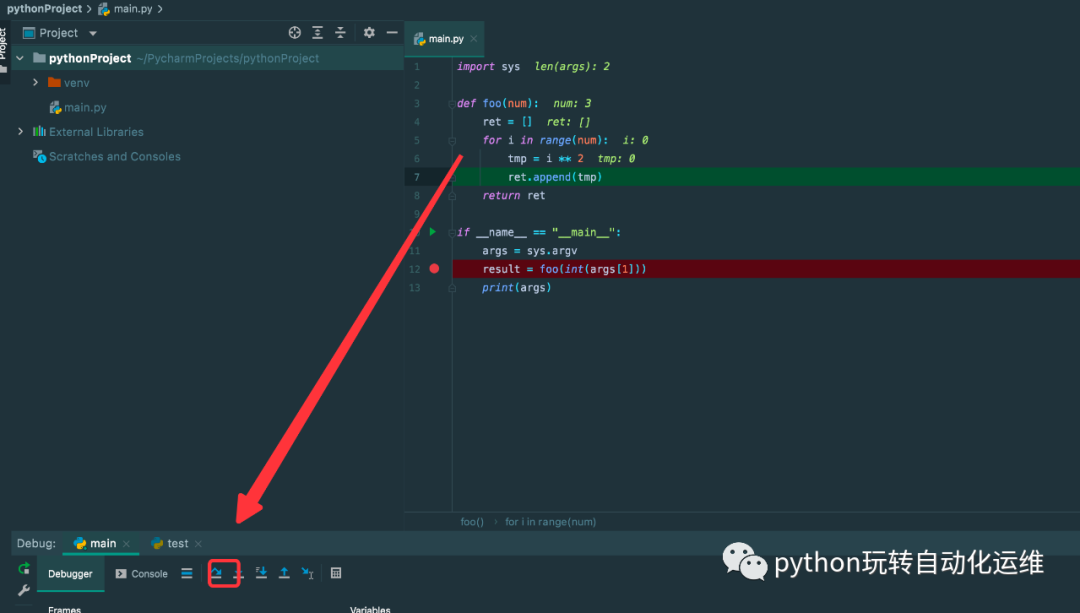The height and width of the screenshot is (613, 1080).
Task: Click the 'print(args)' code line
Action: point(517,287)
